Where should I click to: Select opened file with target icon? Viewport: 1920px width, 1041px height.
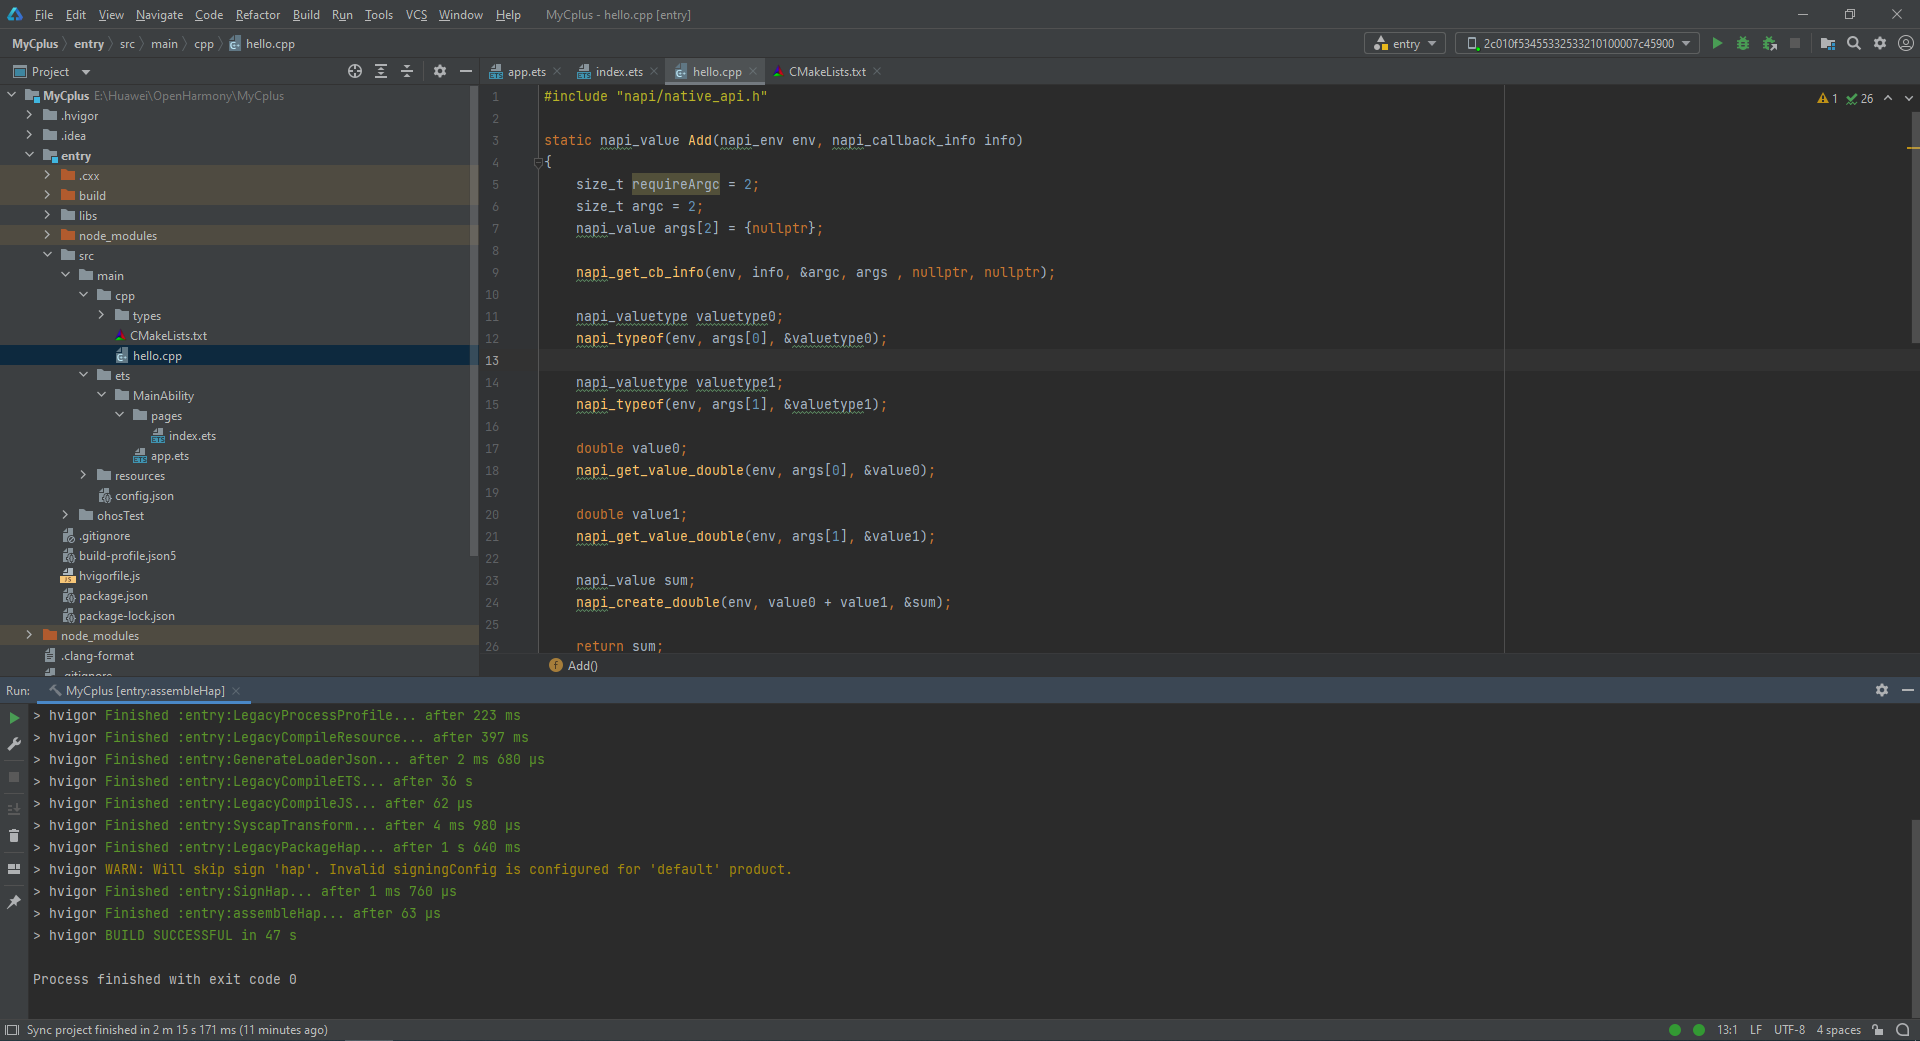pos(355,71)
